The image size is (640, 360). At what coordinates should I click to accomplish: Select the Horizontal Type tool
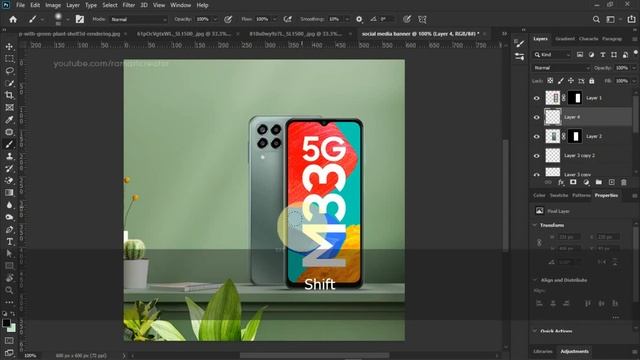(9, 242)
